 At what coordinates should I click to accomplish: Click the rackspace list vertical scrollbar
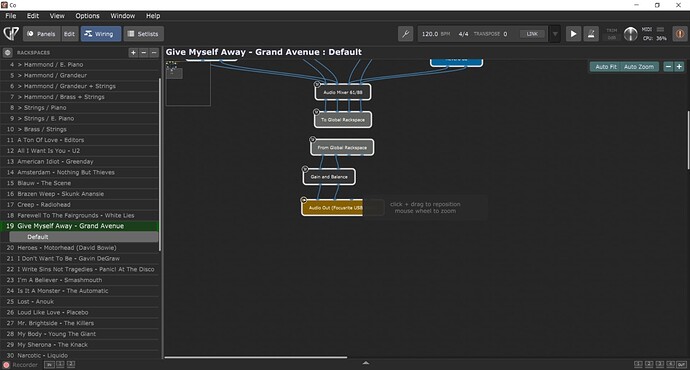tap(160, 165)
